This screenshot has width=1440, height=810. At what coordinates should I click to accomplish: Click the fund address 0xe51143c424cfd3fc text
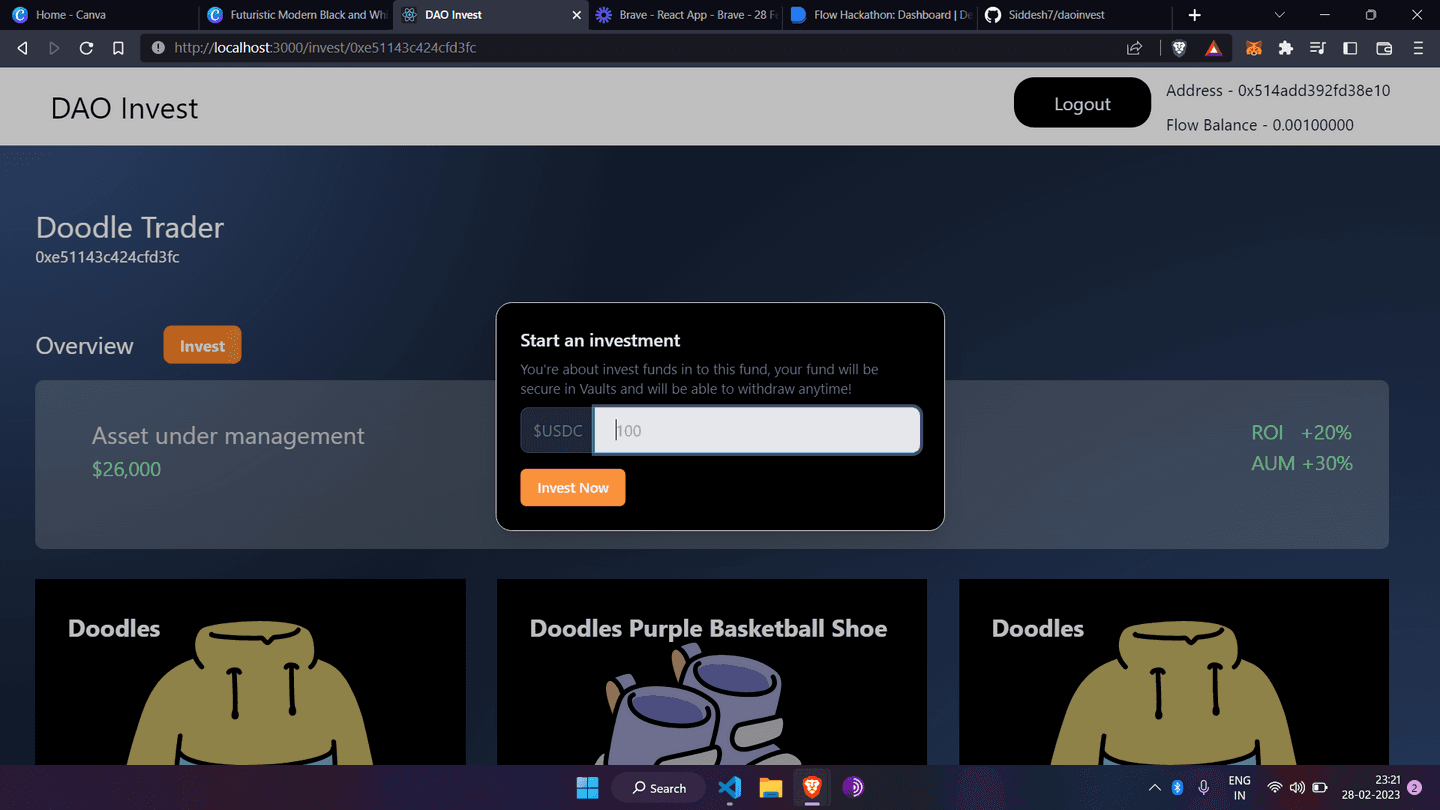[107, 257]
